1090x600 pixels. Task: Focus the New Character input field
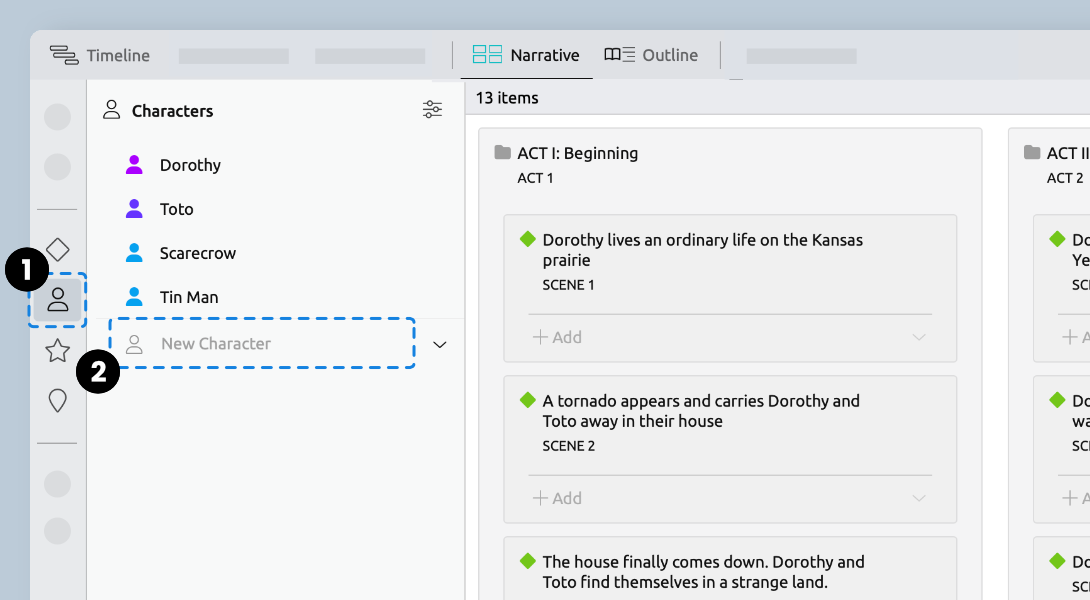[x=263, y=343]
